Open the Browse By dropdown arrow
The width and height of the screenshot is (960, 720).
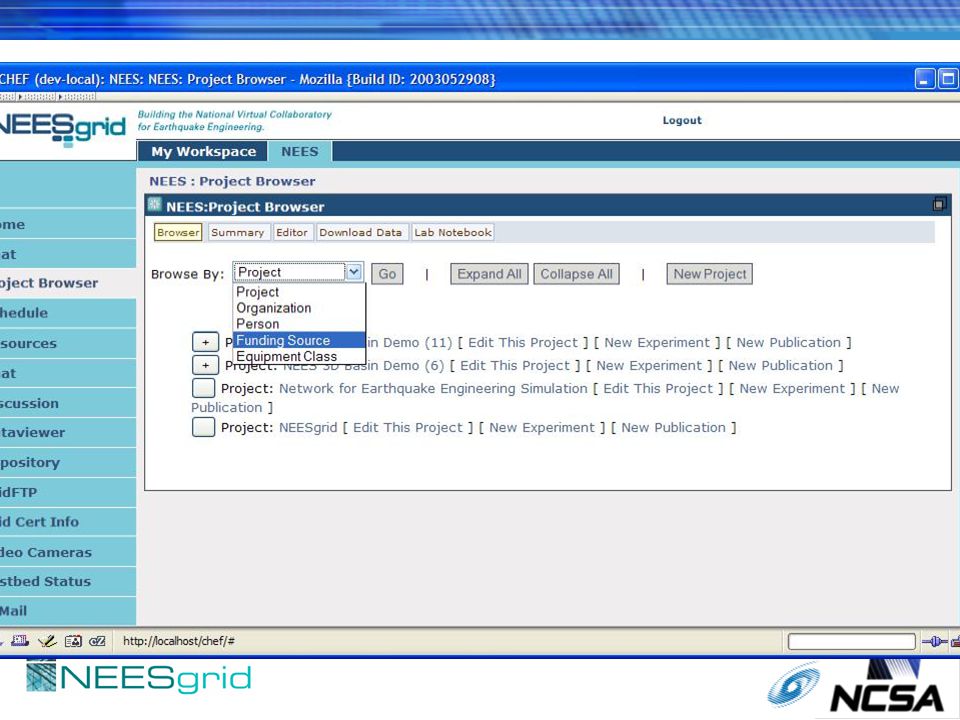pos(354,272)
